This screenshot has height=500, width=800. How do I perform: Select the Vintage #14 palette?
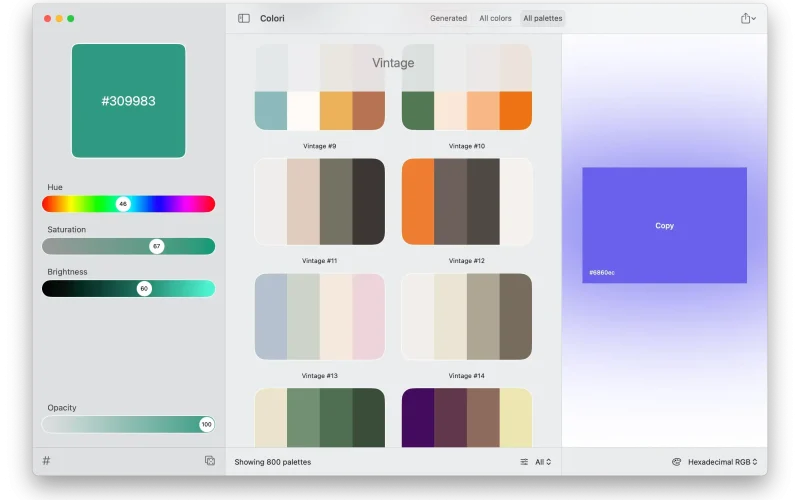click(467, 316)
